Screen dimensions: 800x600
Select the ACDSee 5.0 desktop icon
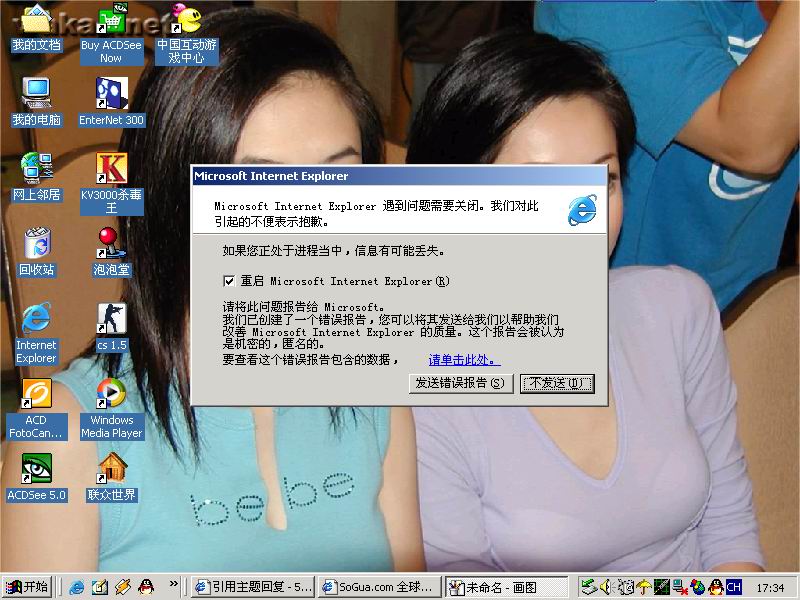pos(36,477)
